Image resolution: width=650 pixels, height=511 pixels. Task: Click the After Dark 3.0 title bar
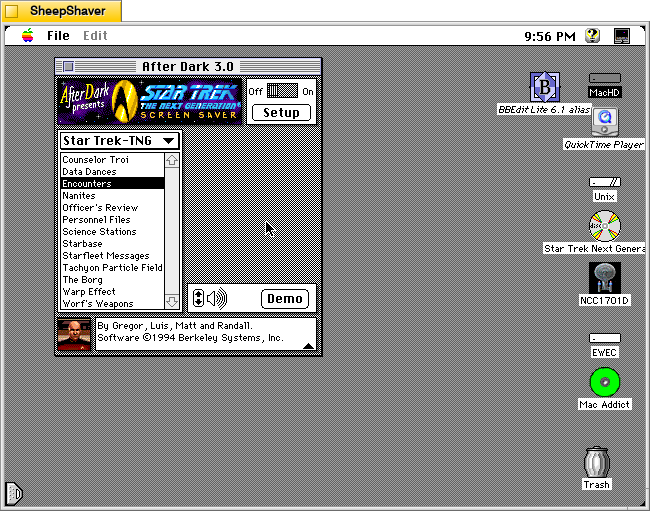pos(188,66)
